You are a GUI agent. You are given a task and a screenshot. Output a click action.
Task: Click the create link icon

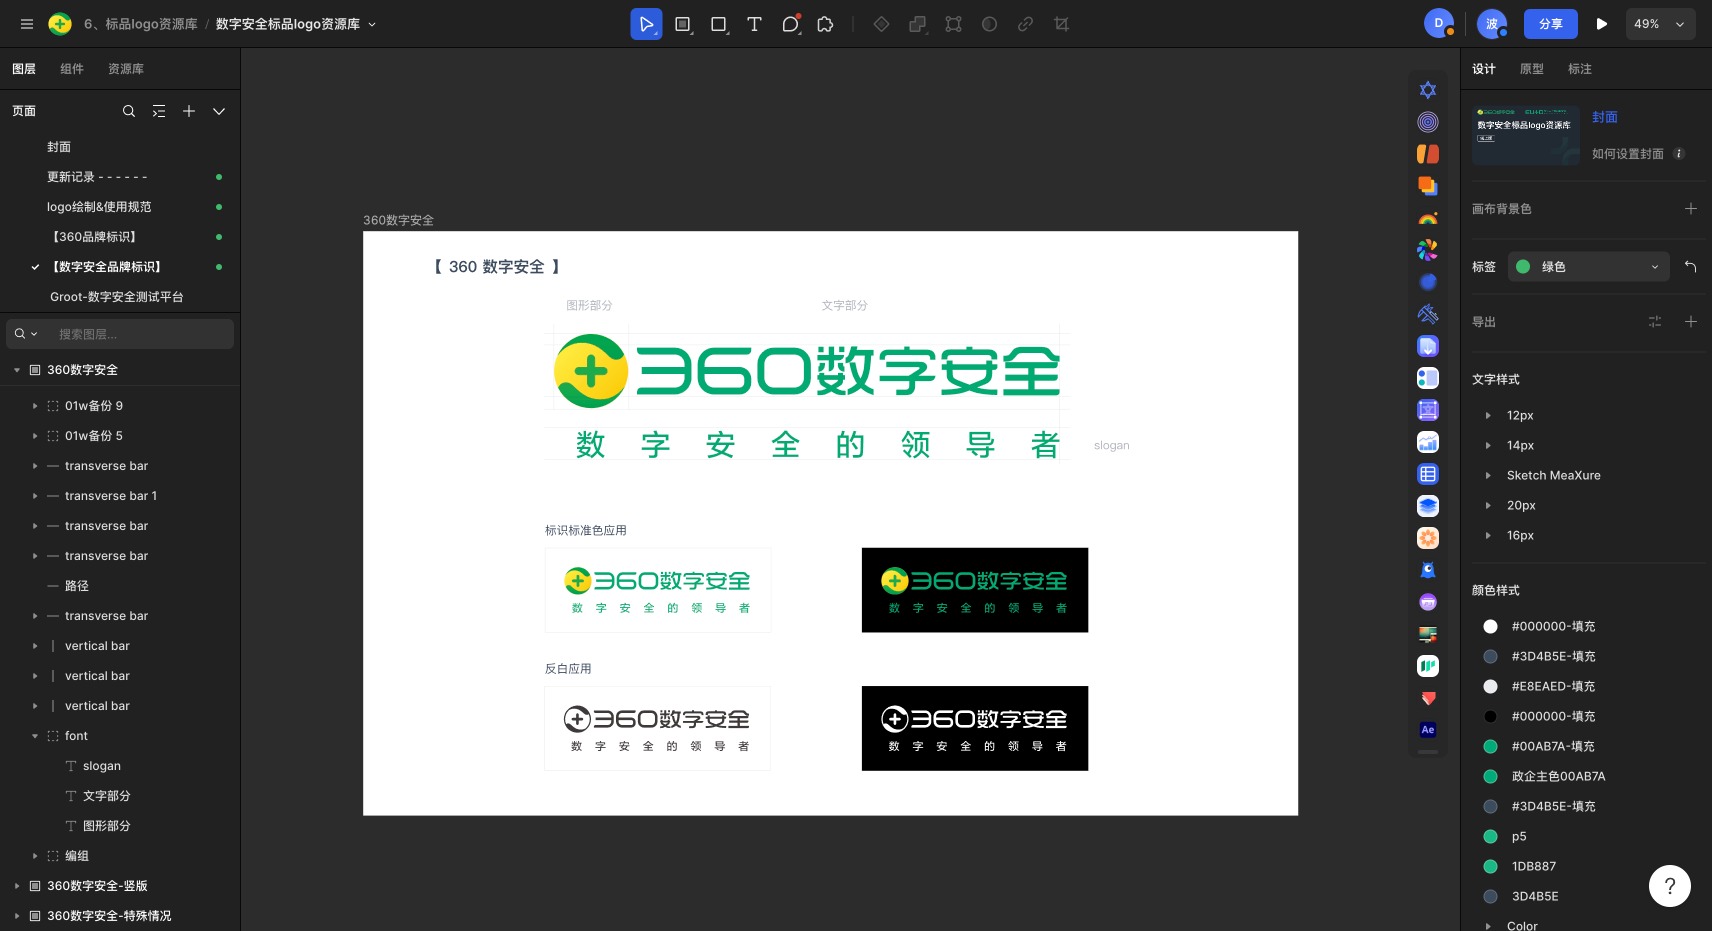tap(1025, 24)
